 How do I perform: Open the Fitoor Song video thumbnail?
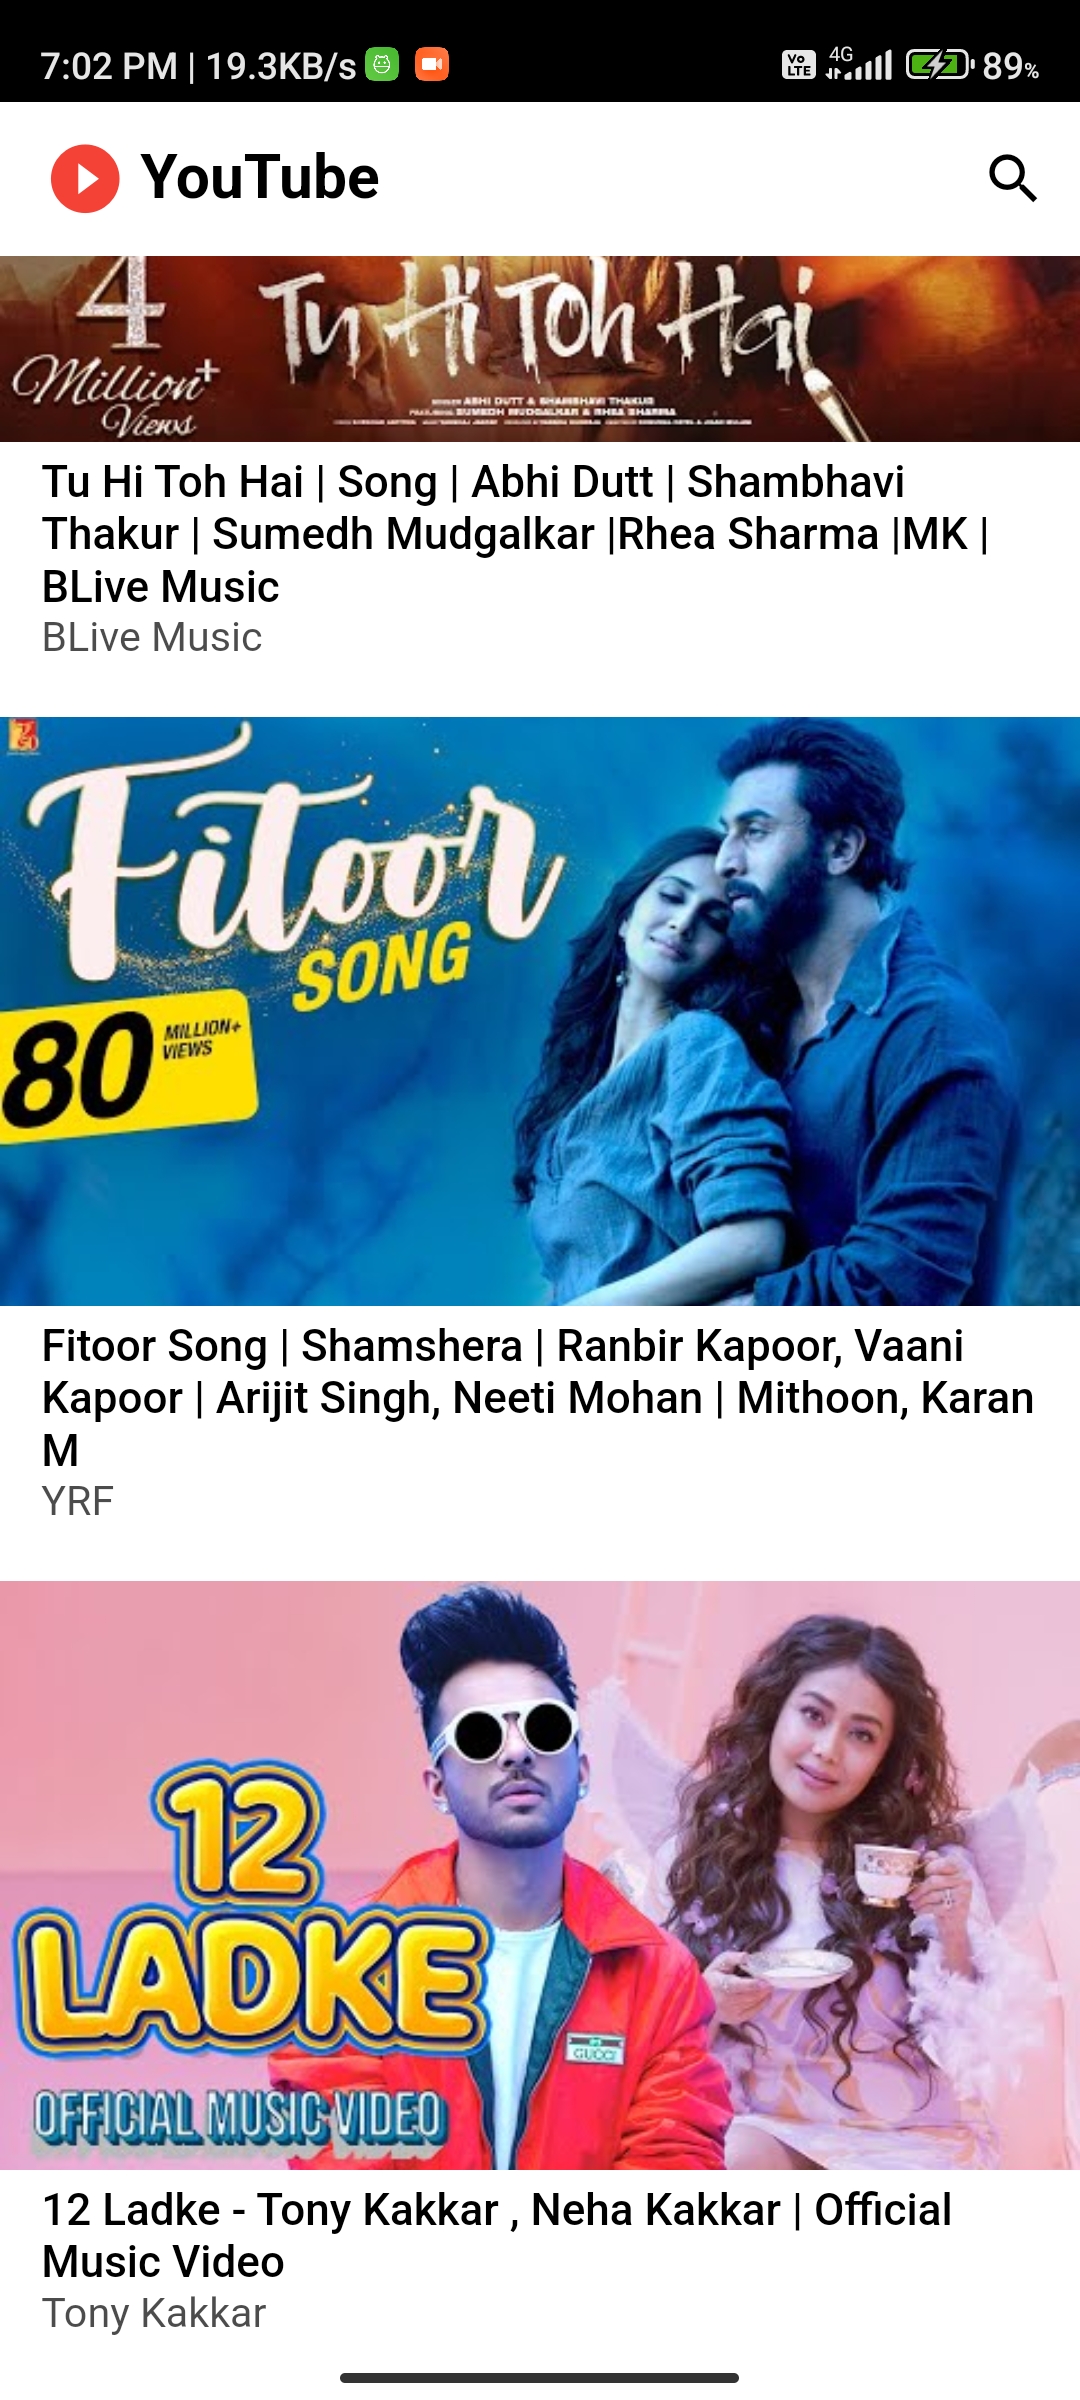pos(540,1011)
